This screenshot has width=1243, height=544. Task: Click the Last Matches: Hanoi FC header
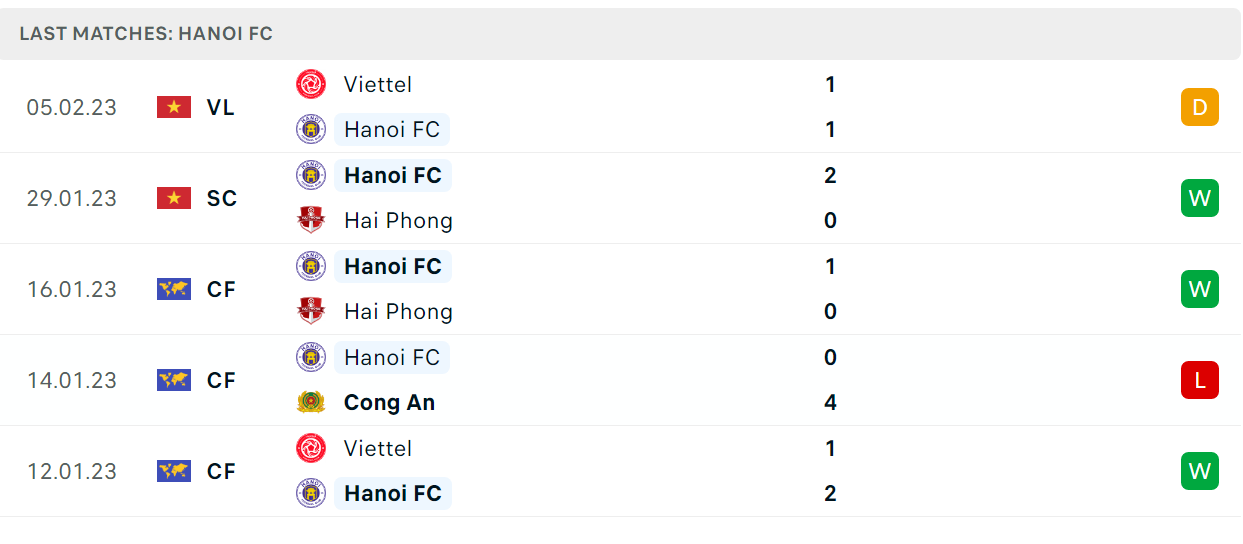pos(146,34)
